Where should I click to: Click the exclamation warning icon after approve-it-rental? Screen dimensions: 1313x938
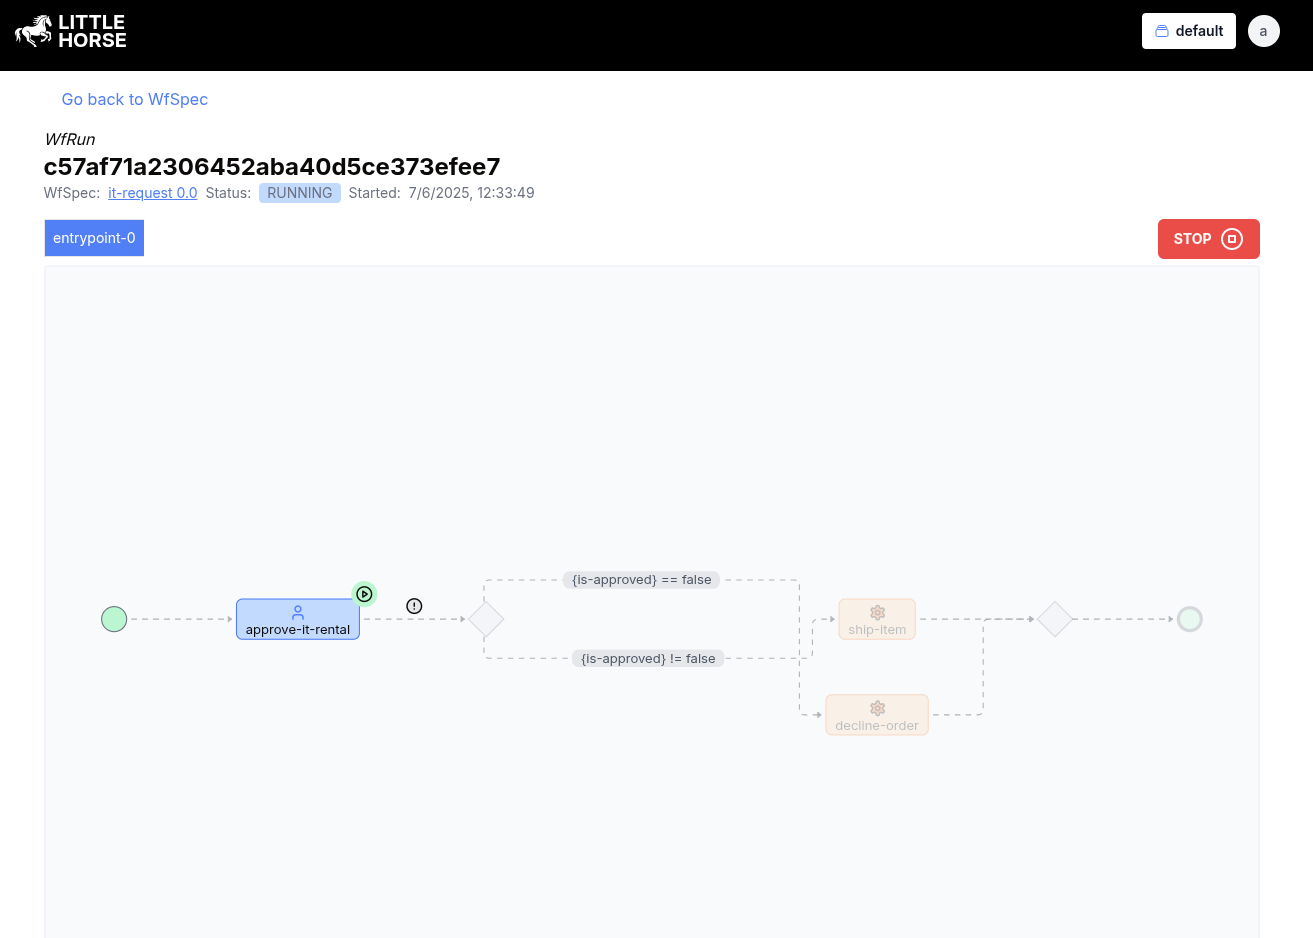point(414,605)
